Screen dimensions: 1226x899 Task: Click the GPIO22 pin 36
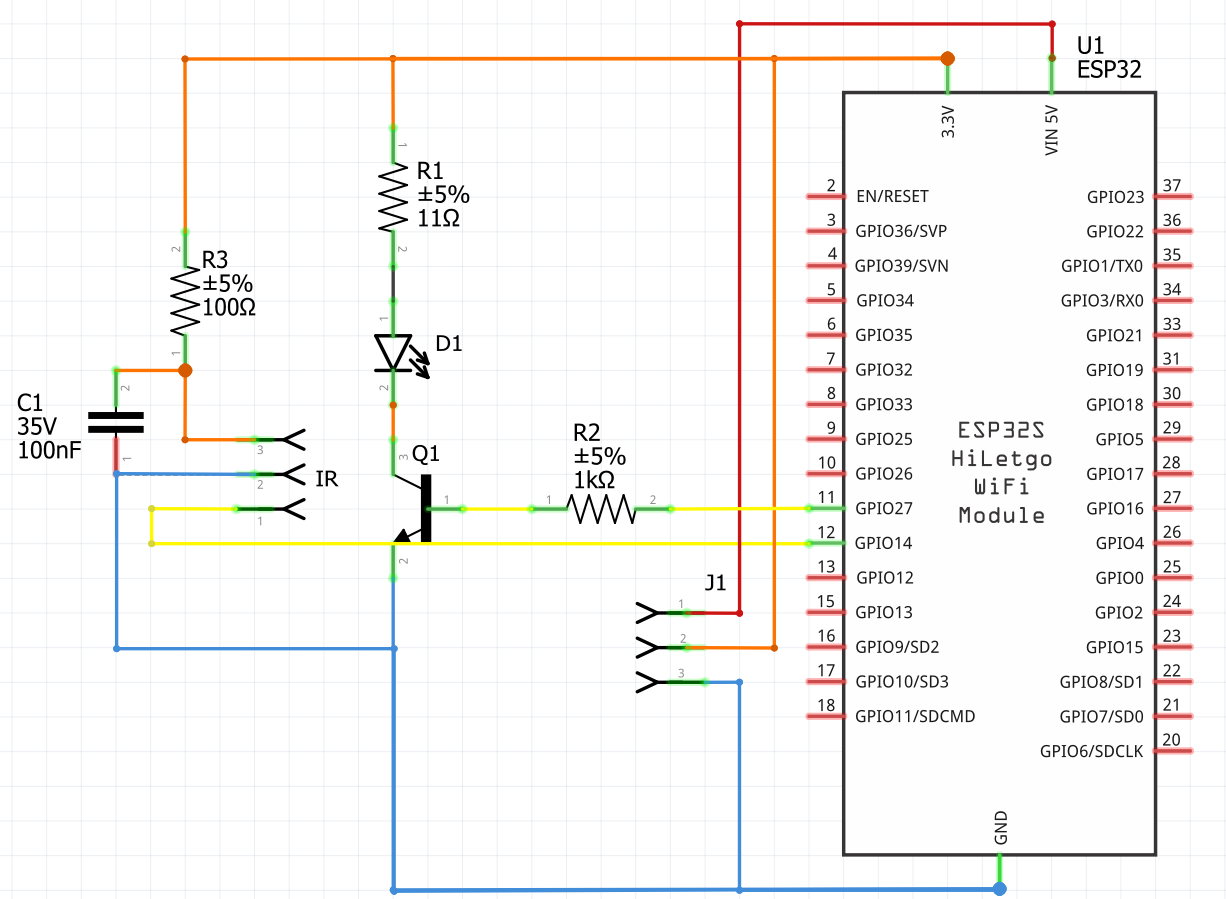coord(1174,231)
